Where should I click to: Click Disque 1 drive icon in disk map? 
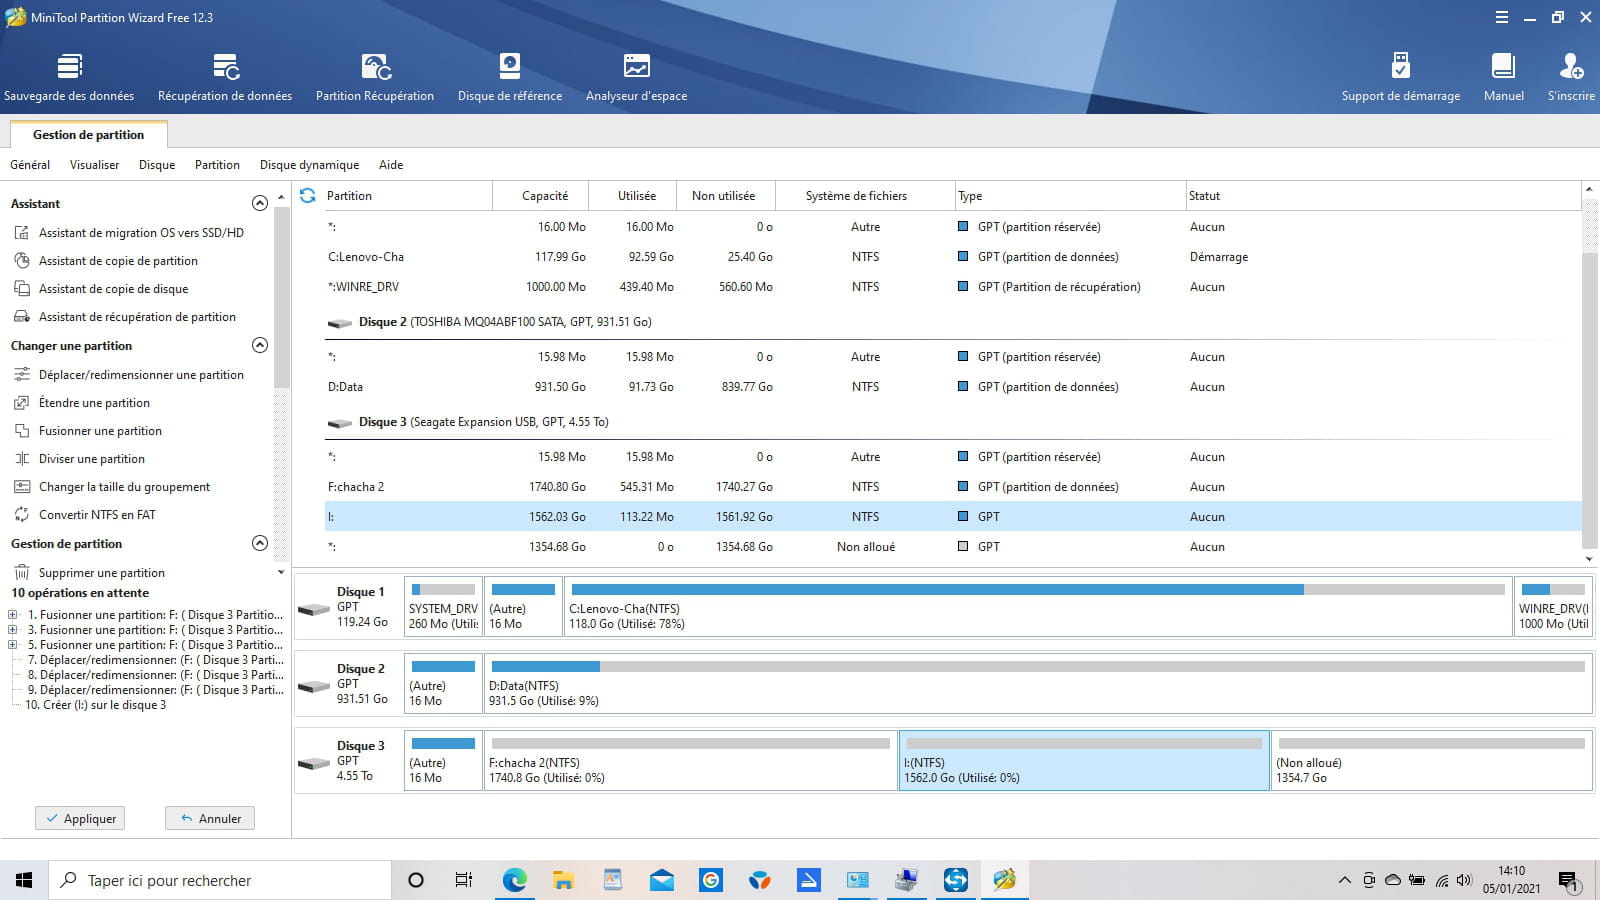coord(314,609)
